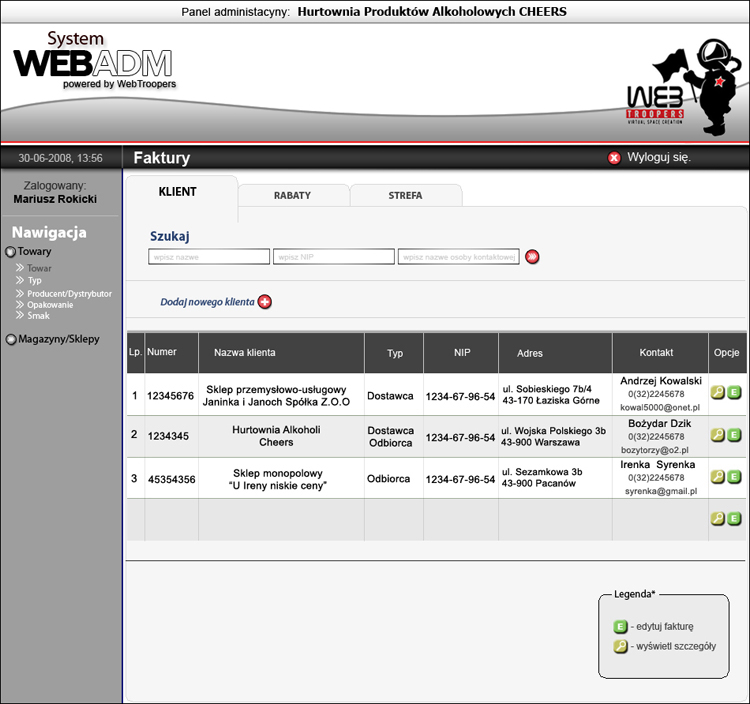Click the Wyloguj się link
This screenshot has width=750, height=704.
[658, 158]
